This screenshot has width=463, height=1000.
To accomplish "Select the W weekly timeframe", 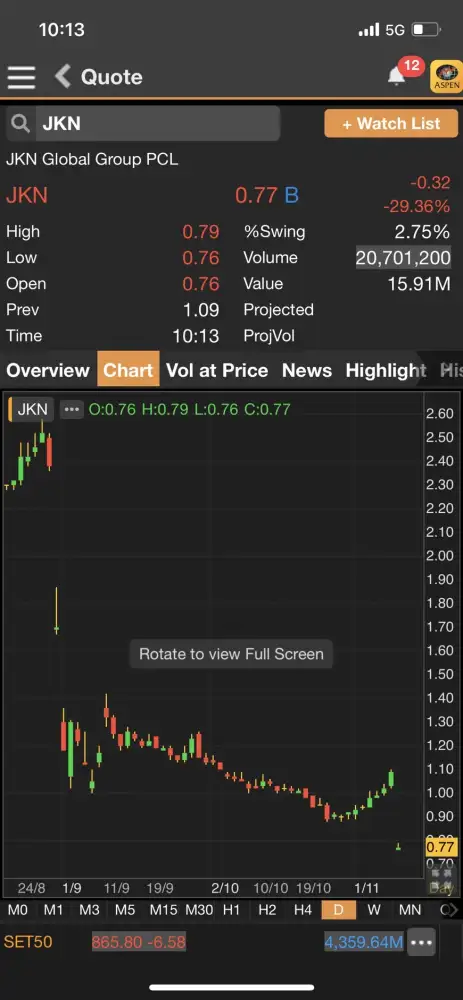I will (x=374, y=909).
